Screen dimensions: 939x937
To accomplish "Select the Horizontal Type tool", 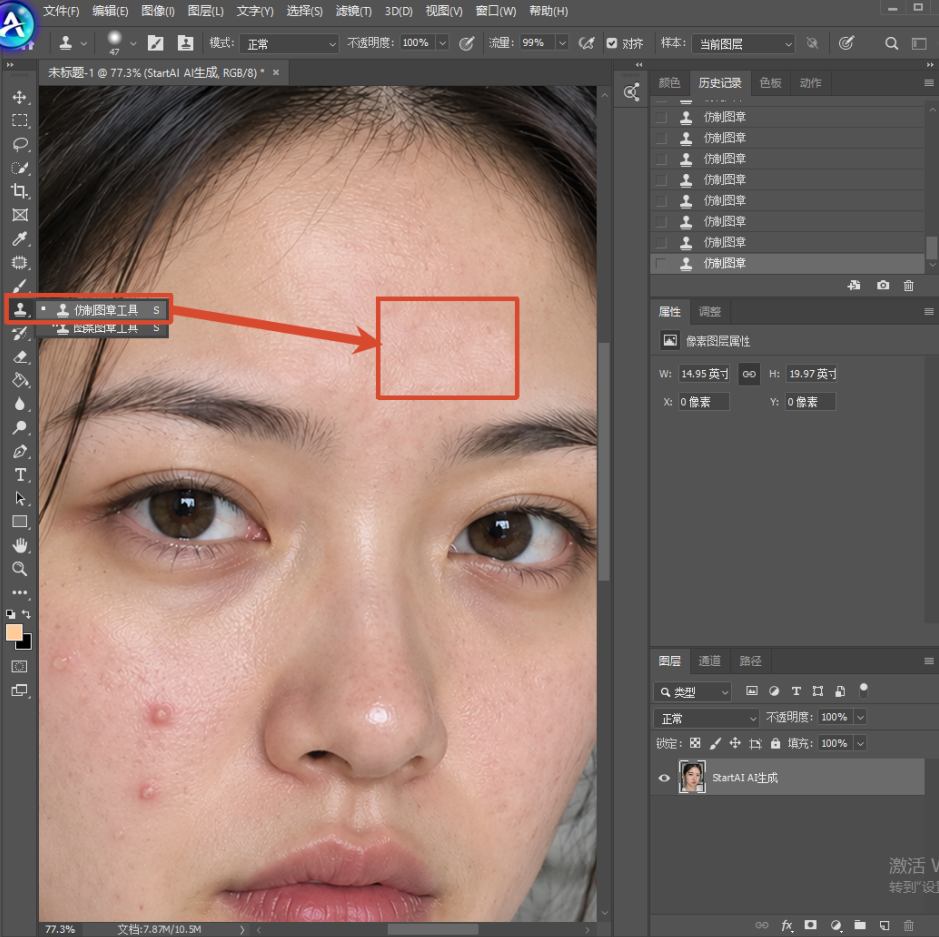I will pyautogui.click(x=20, y=475).
